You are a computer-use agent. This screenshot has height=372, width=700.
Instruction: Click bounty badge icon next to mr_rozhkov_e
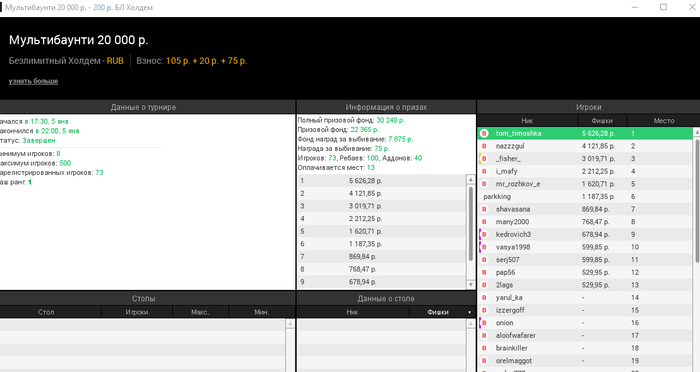coord(484,184)
